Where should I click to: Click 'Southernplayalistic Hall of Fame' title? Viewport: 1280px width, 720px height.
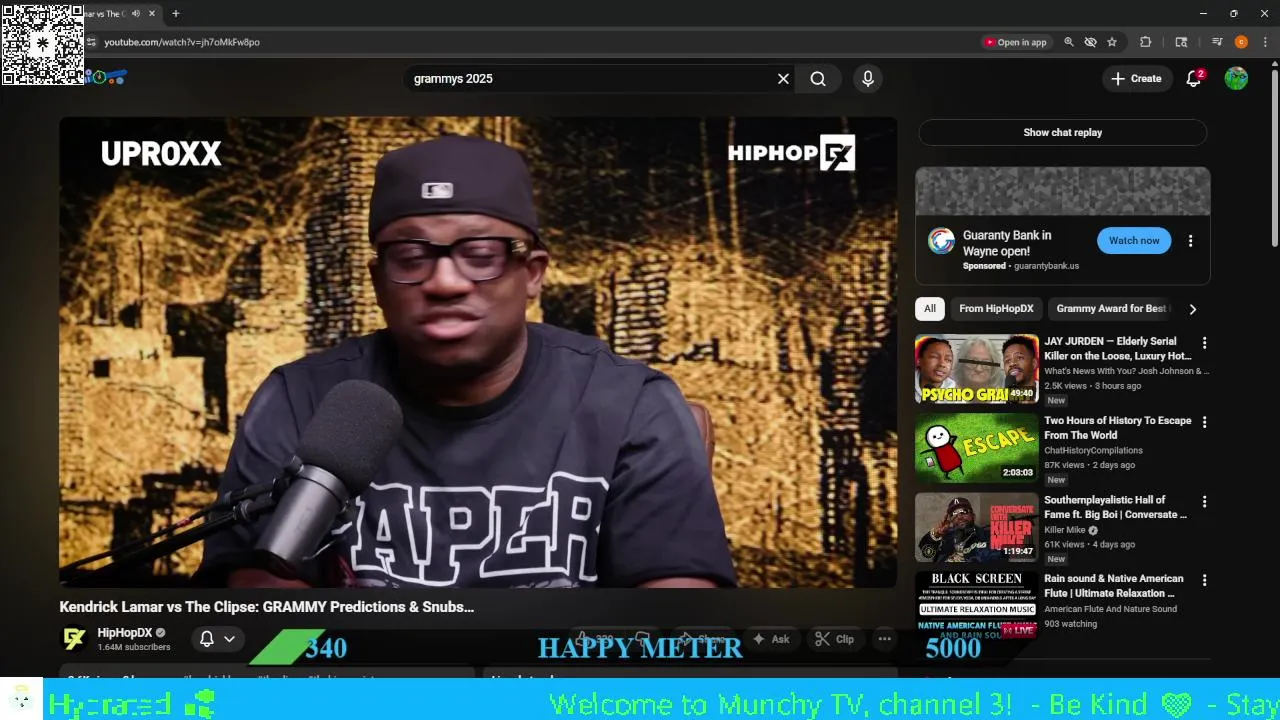[x=1115, y=506]
